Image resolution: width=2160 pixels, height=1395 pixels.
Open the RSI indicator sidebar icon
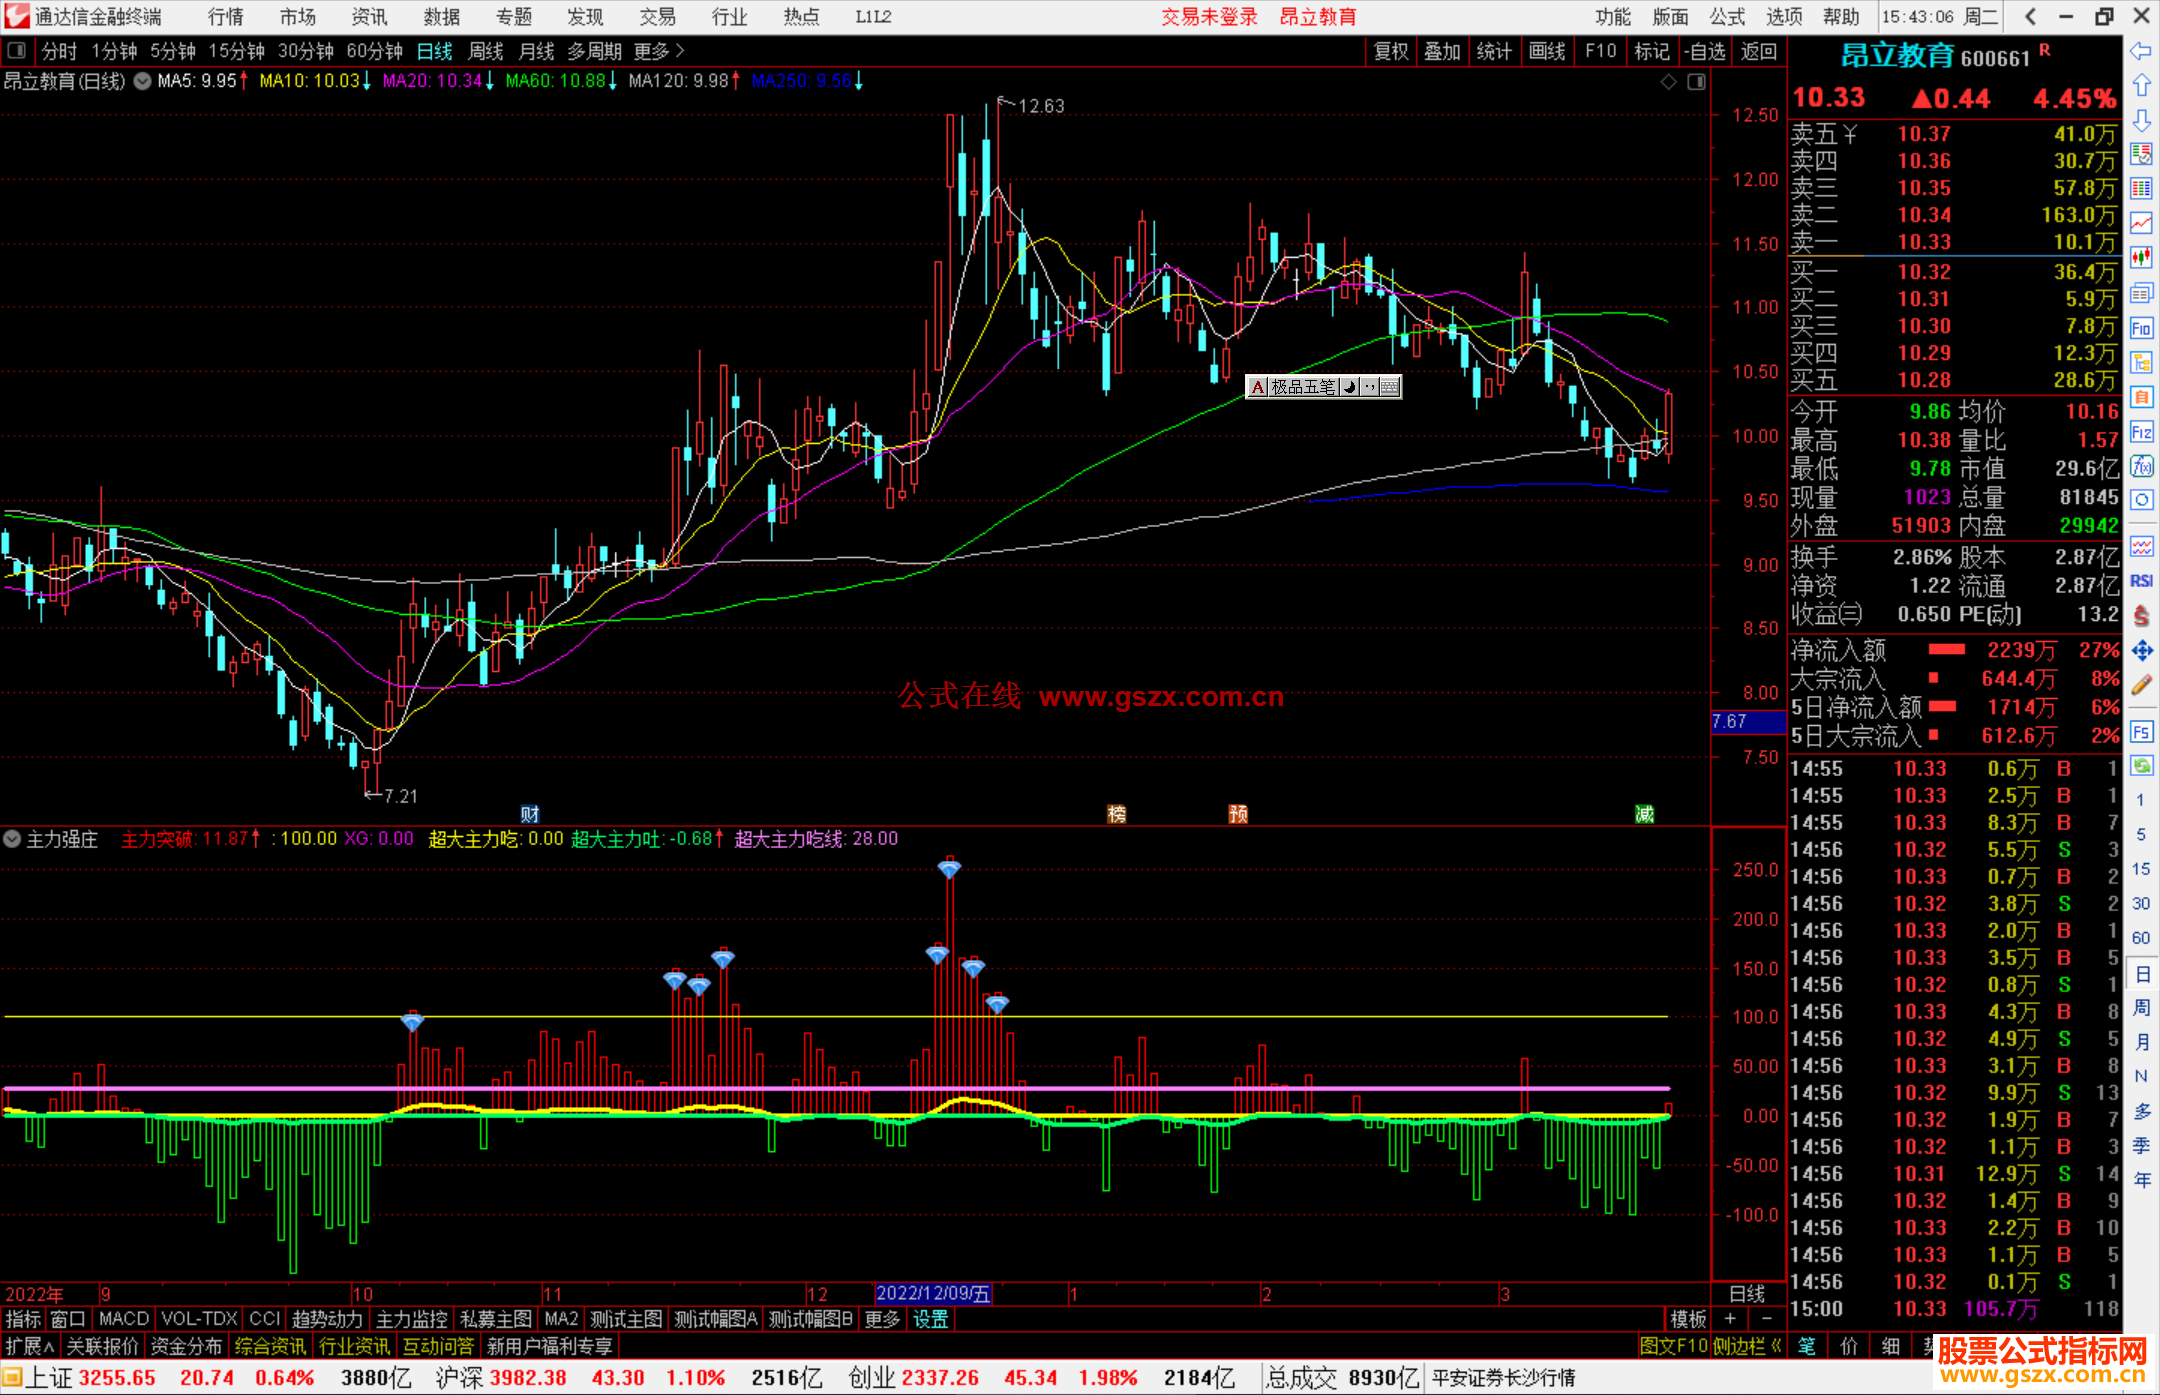[2141, 581]
